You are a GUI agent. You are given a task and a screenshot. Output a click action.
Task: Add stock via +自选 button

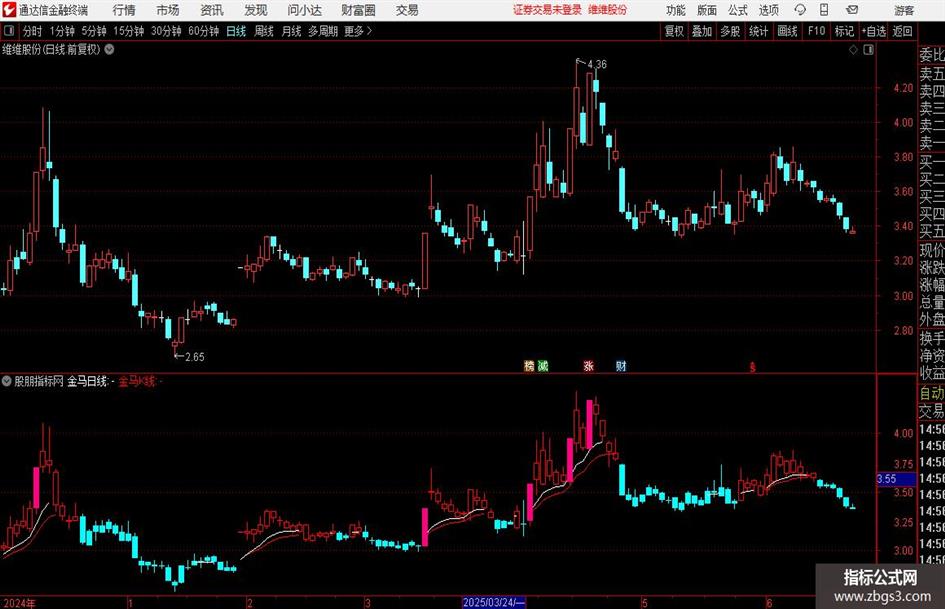click(874, 31)
